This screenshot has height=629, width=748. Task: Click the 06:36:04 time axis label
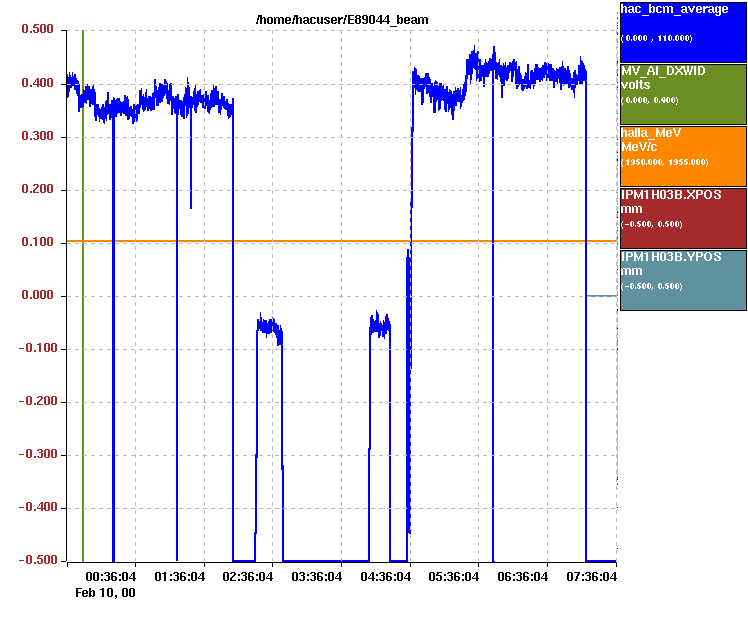(x=522, y=576)
